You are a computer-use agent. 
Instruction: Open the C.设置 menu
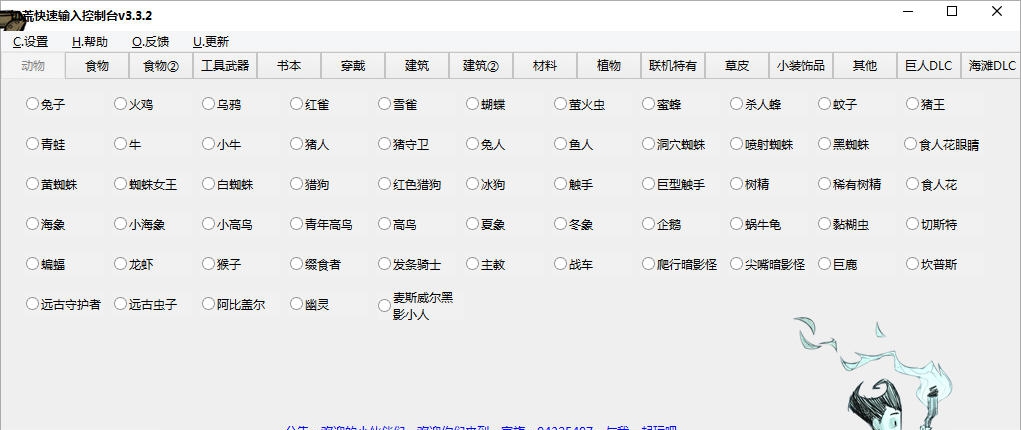point(31,42)
